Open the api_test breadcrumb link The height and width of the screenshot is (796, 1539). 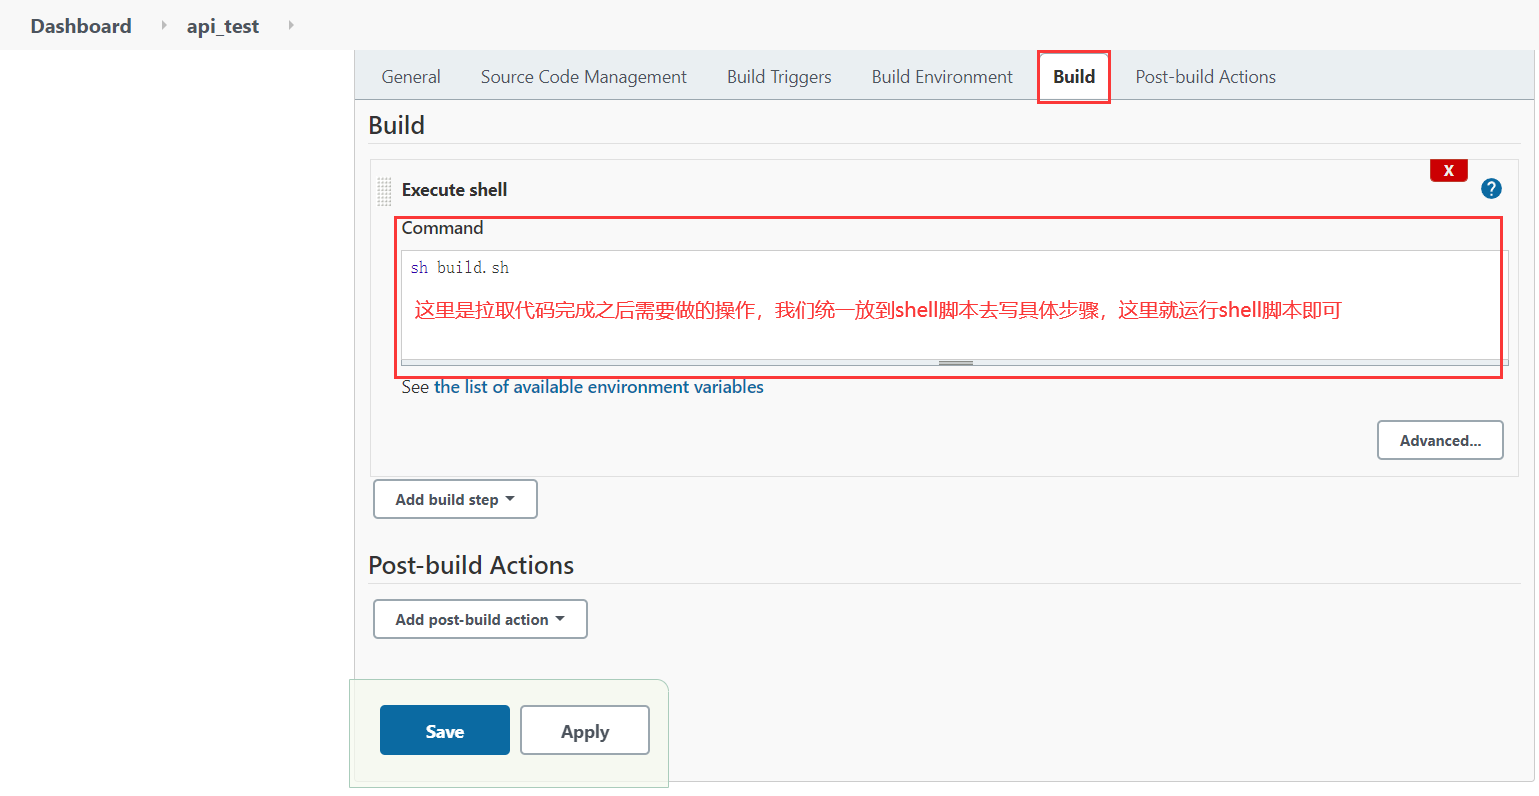point(222,26)
